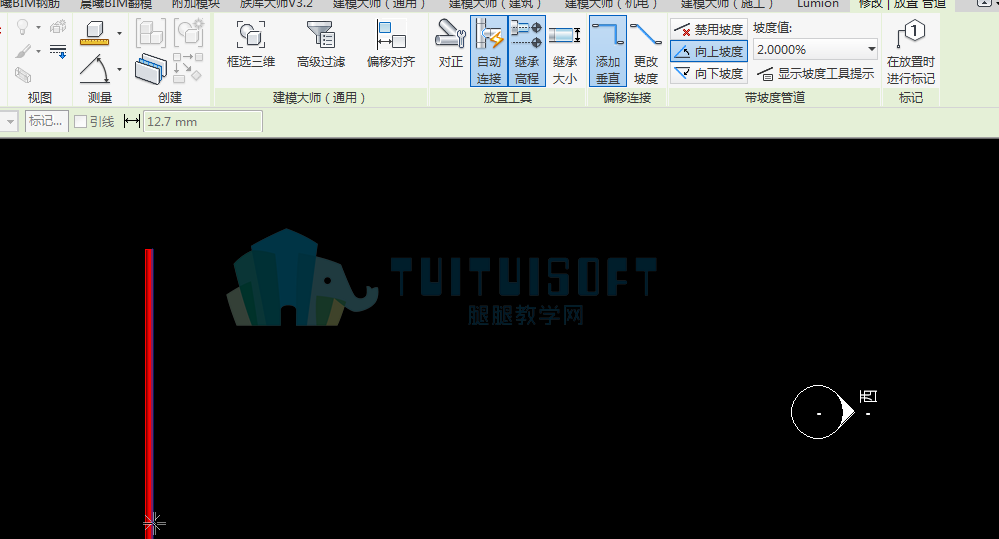Viewport: 999px width, 539px height.
Task: Open the 建模大师（机电） tab
Action: 610,4
